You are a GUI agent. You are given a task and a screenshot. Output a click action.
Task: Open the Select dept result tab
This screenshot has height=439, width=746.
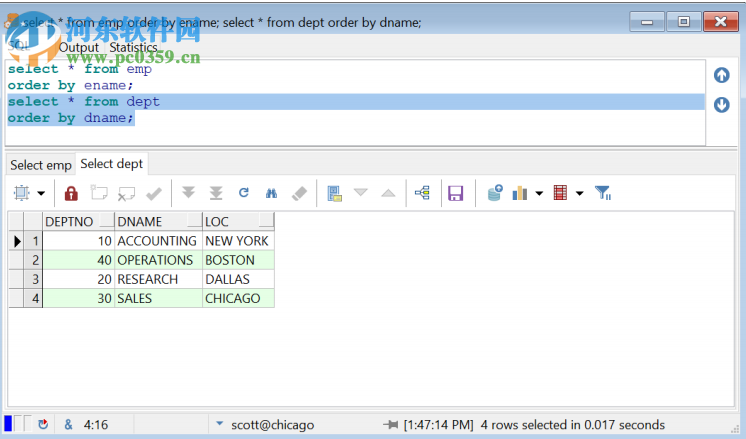coord(111,164)
